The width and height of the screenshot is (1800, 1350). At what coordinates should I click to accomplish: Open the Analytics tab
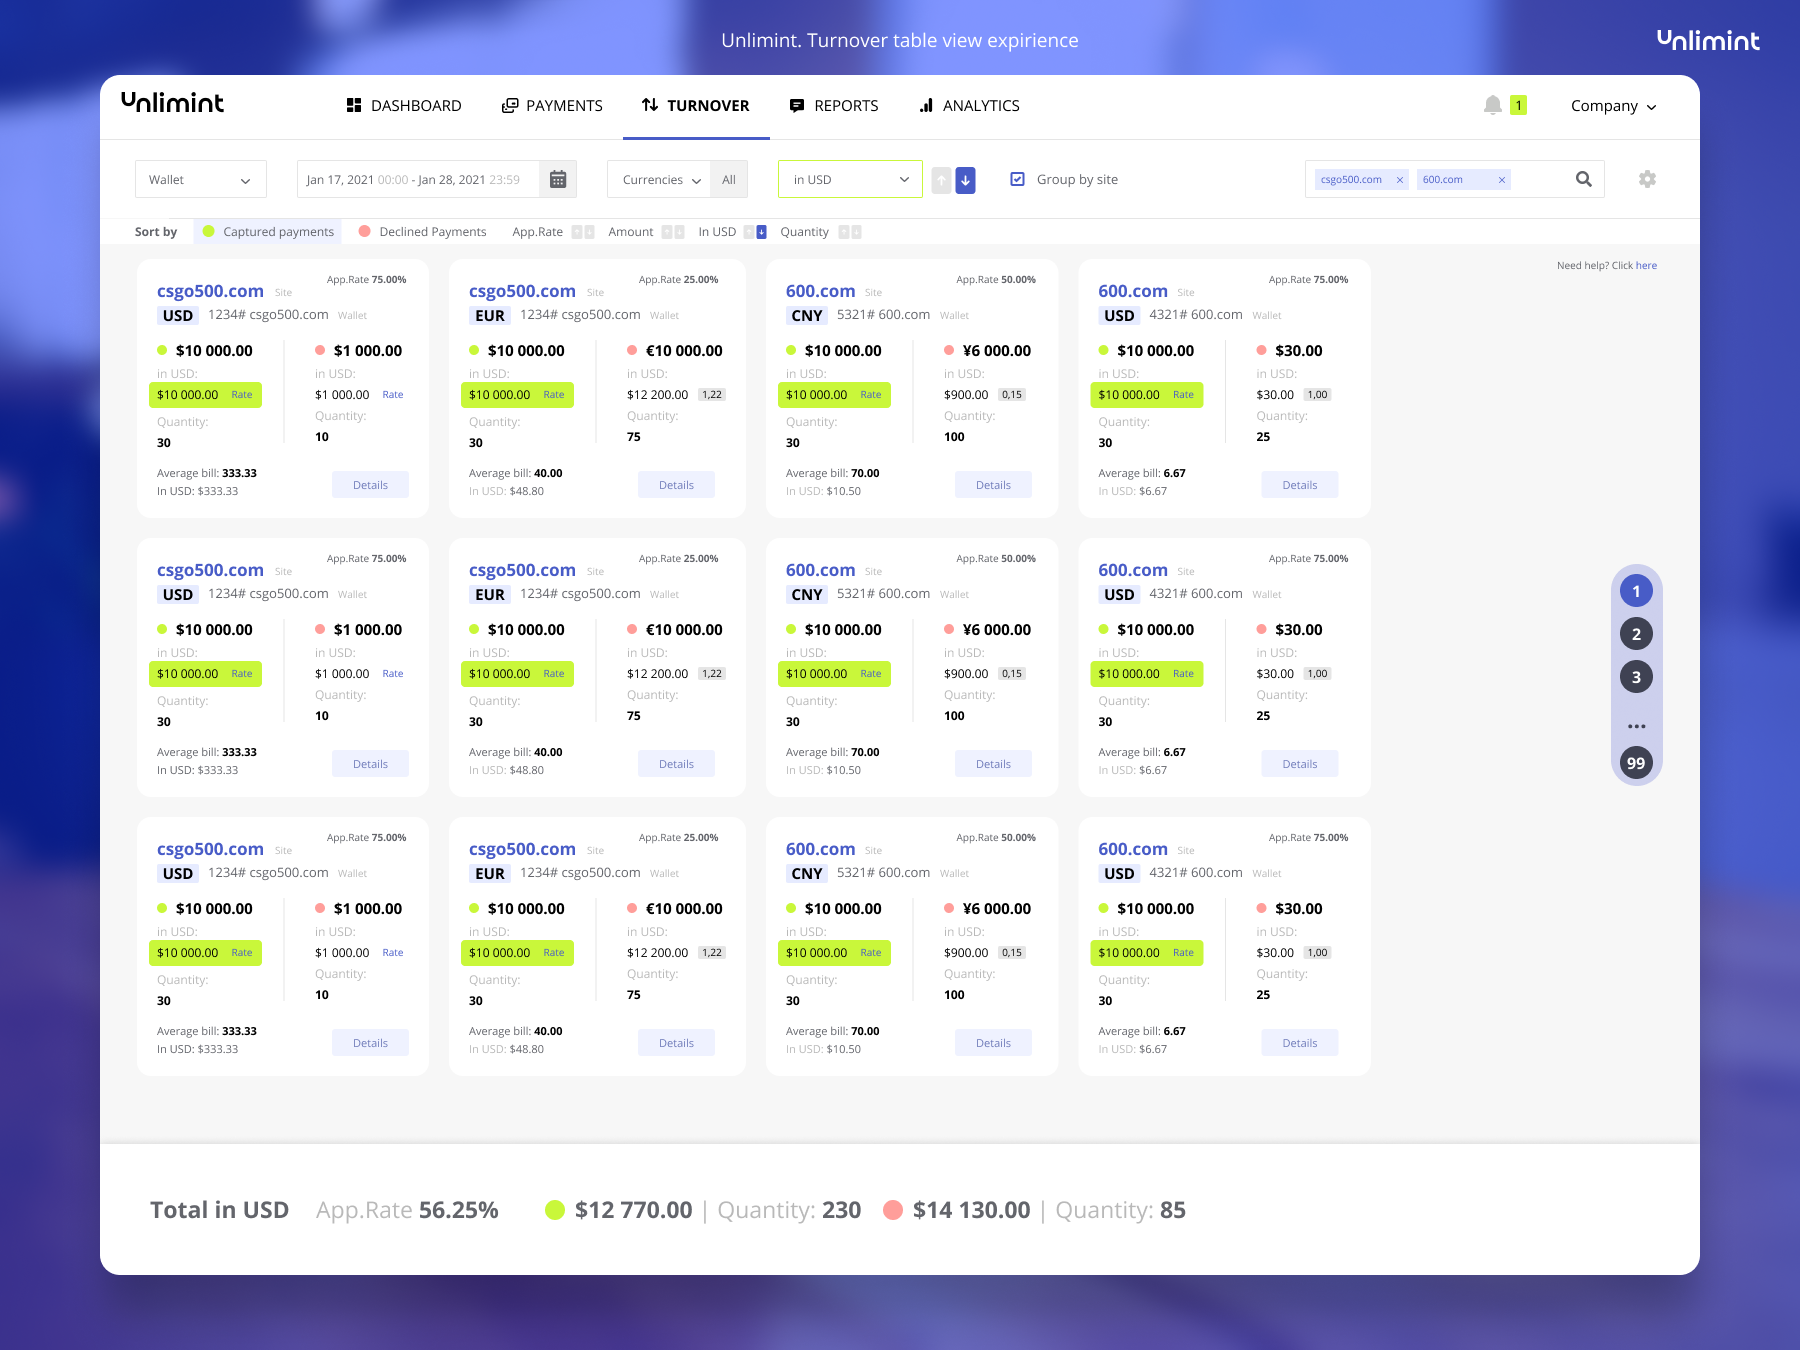tap(969, 105)
